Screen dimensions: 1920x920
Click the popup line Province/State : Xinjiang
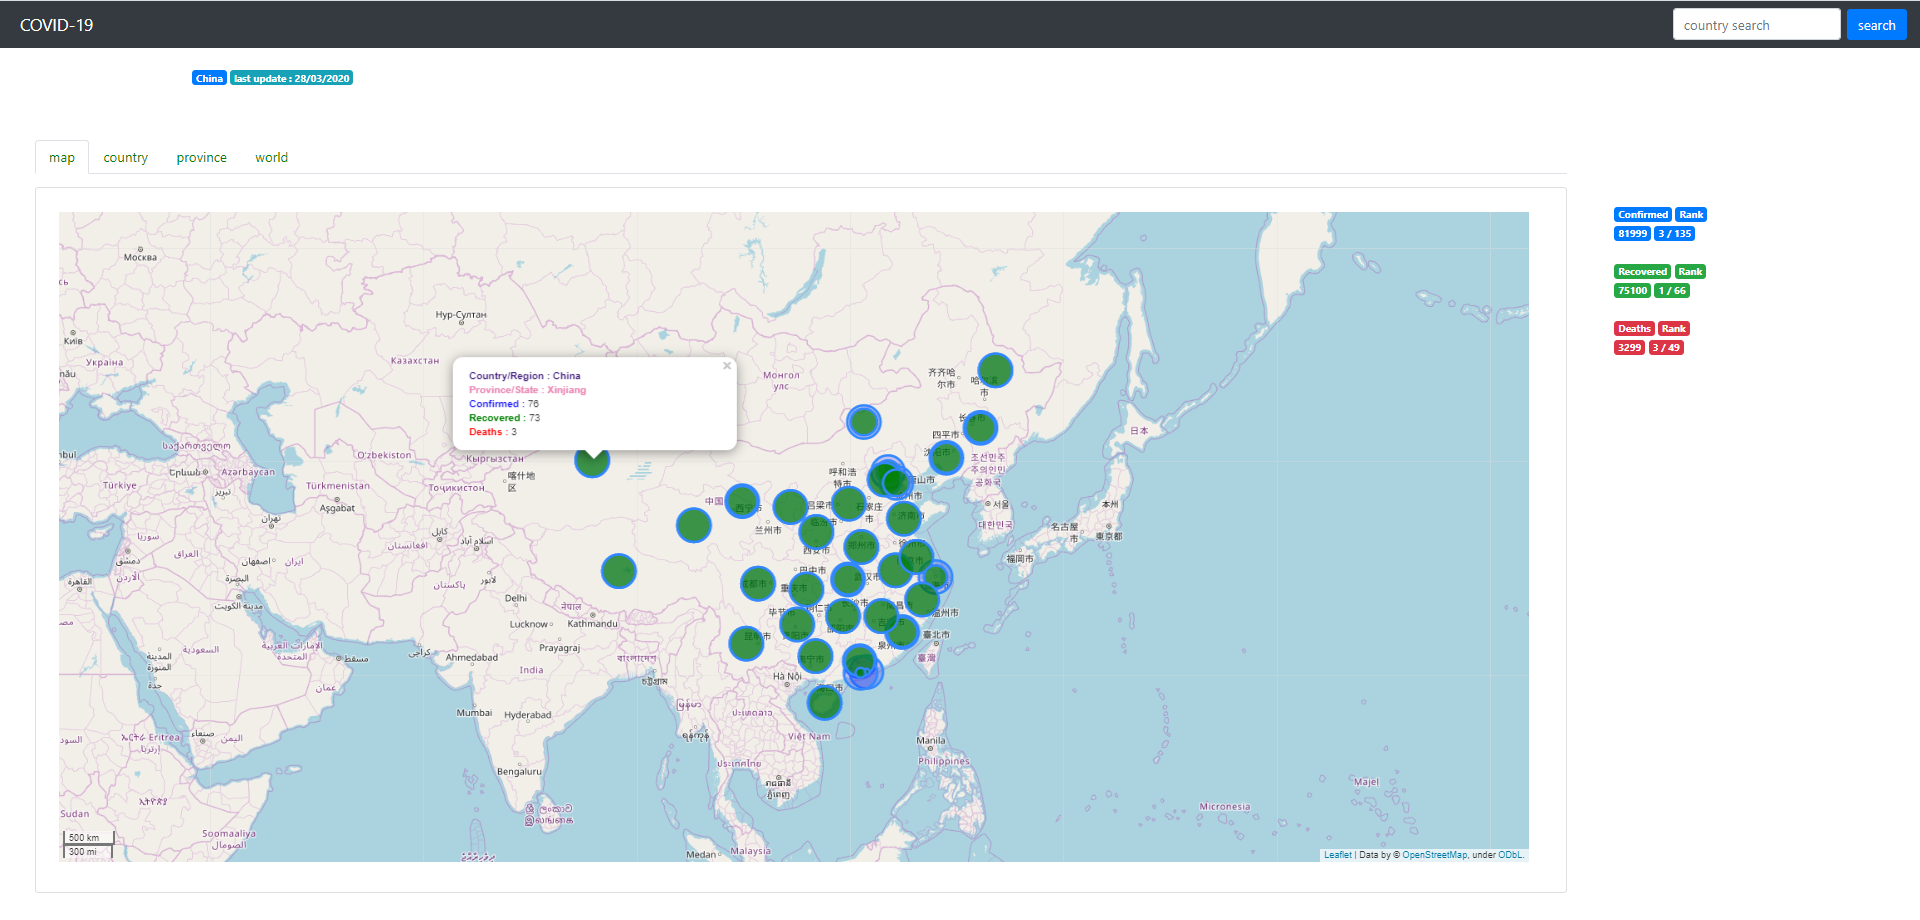point(528,390)
